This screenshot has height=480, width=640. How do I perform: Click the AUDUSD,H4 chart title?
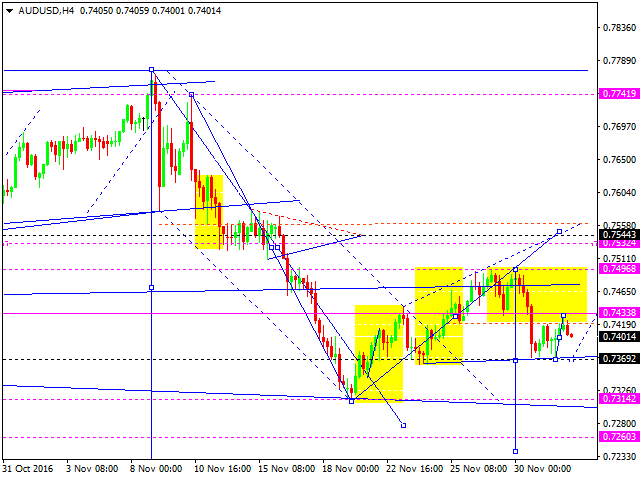pyautogui.click(x=46, y=11)
